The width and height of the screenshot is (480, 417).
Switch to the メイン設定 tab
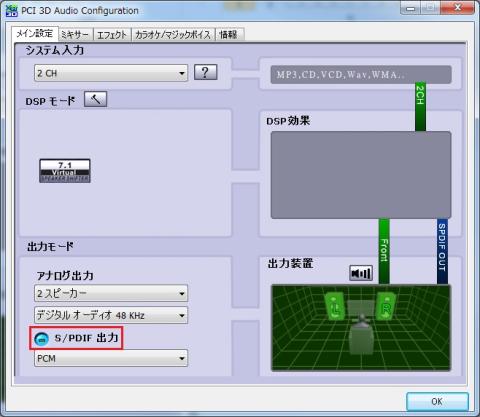click(x=35, y=34)
